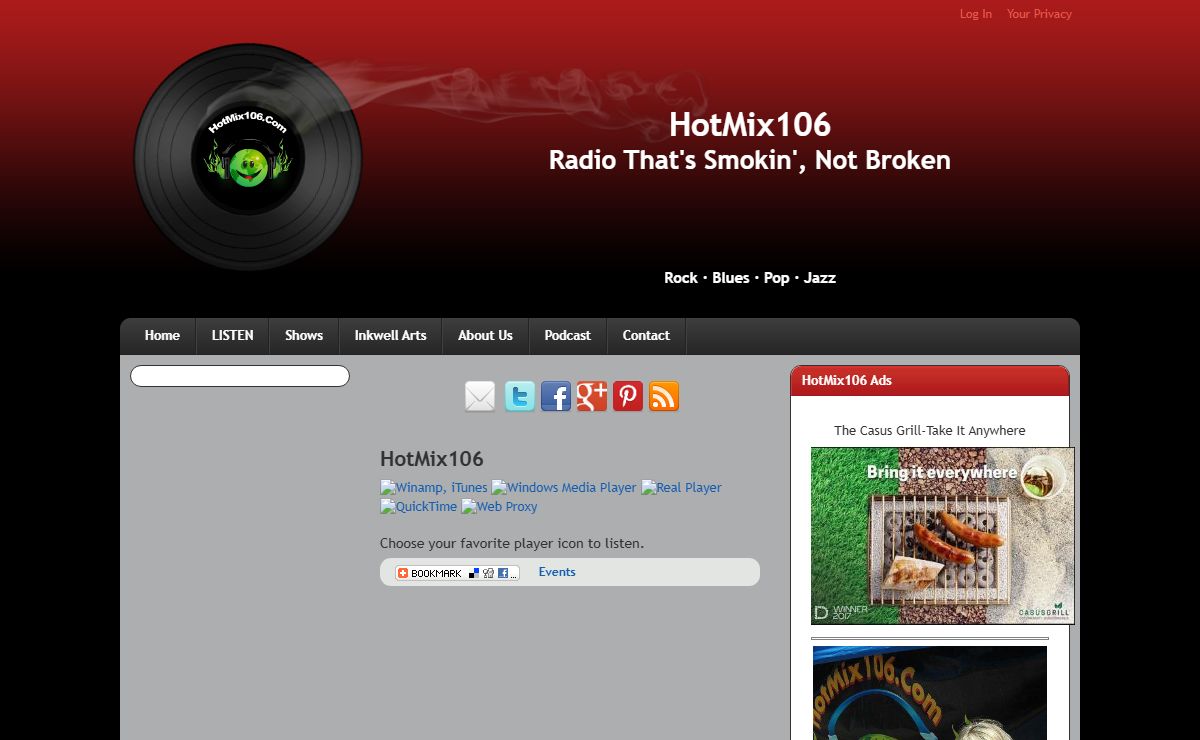Click the RSS feed icon

pyautogui.click(x=663, y=396)
